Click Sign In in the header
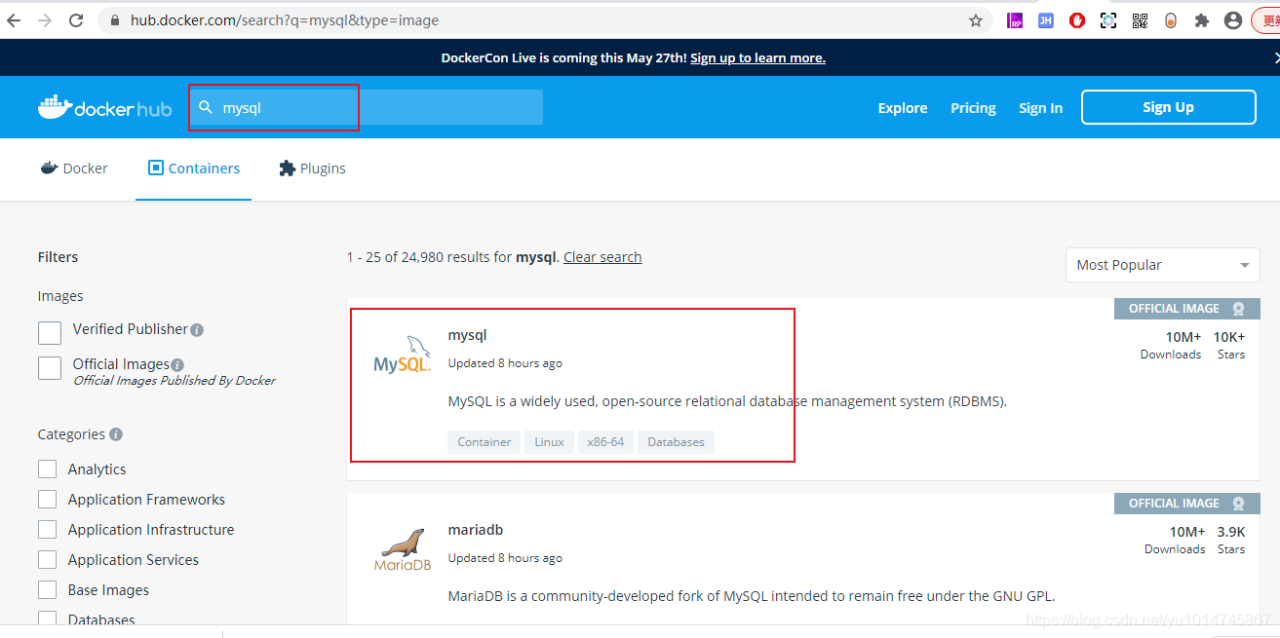The height and width of the screenshot is (638, 1280). tap(1041, 108)
